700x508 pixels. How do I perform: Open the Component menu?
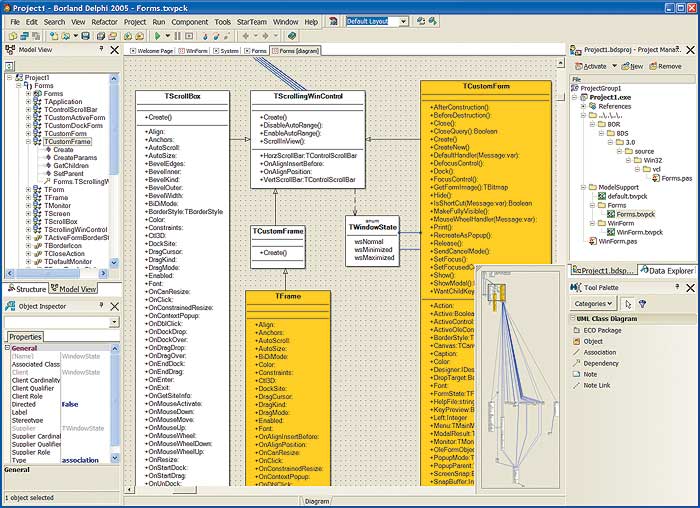pos(190,22)
